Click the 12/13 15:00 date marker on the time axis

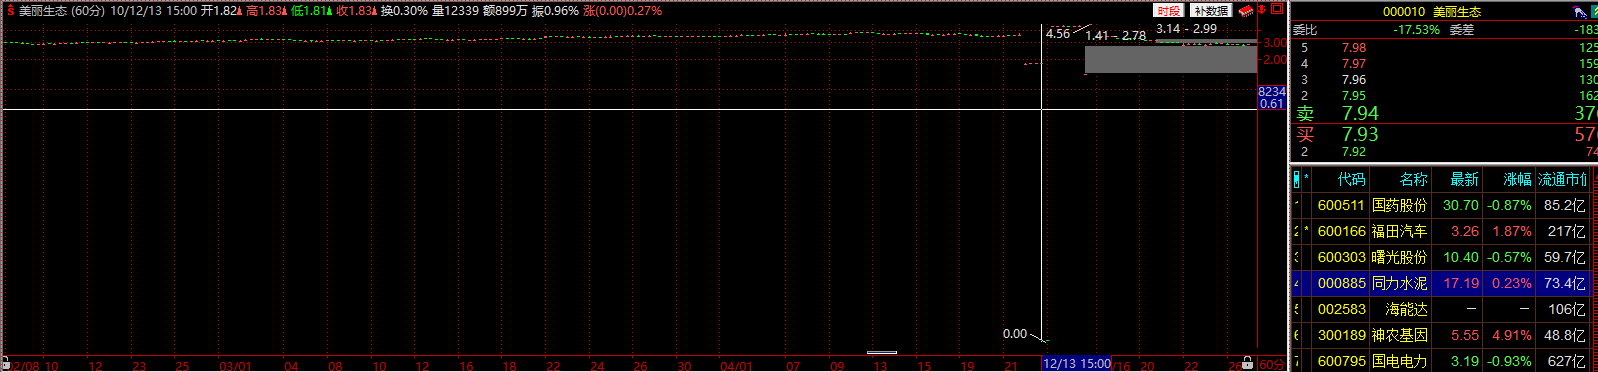[1077, 364]
